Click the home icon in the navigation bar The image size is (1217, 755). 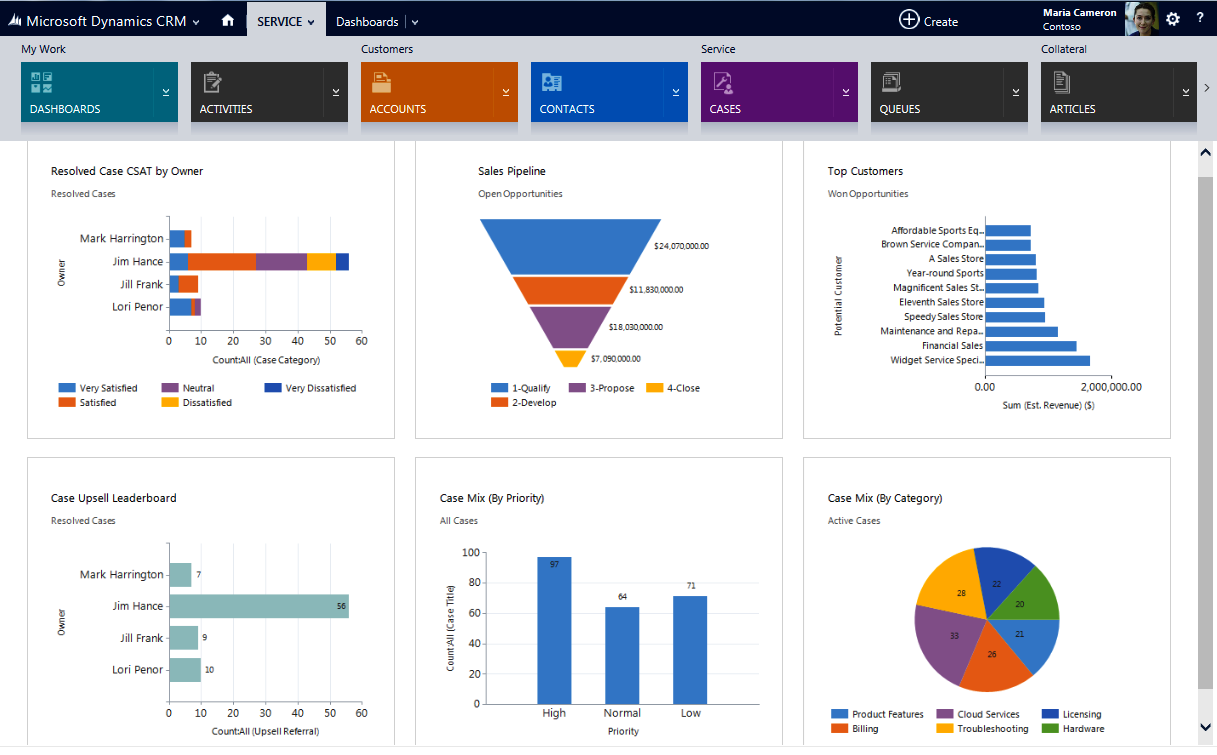(x=227, y=18)
